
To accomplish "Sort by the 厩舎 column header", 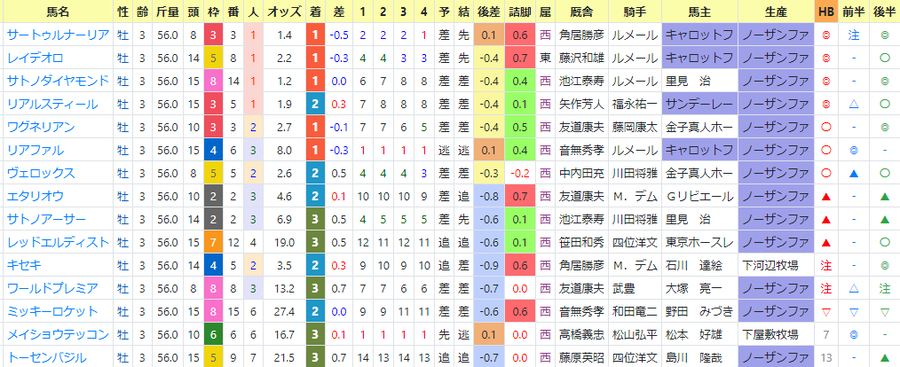I will pos(582,11).
